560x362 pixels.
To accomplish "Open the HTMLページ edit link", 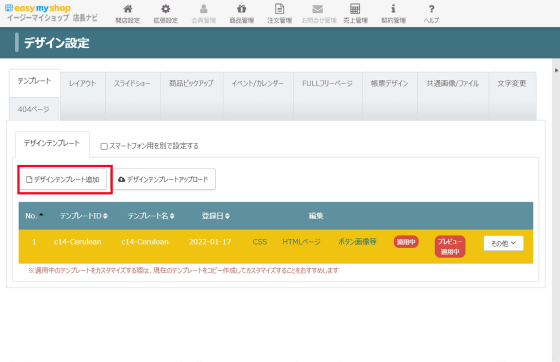I will point(301,242).
